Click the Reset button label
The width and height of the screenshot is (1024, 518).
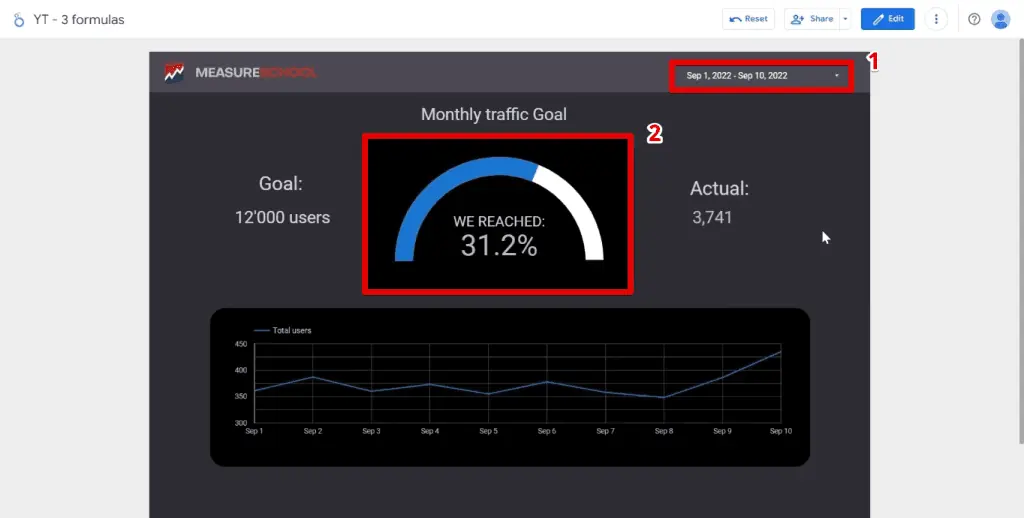tap(756, 19)
